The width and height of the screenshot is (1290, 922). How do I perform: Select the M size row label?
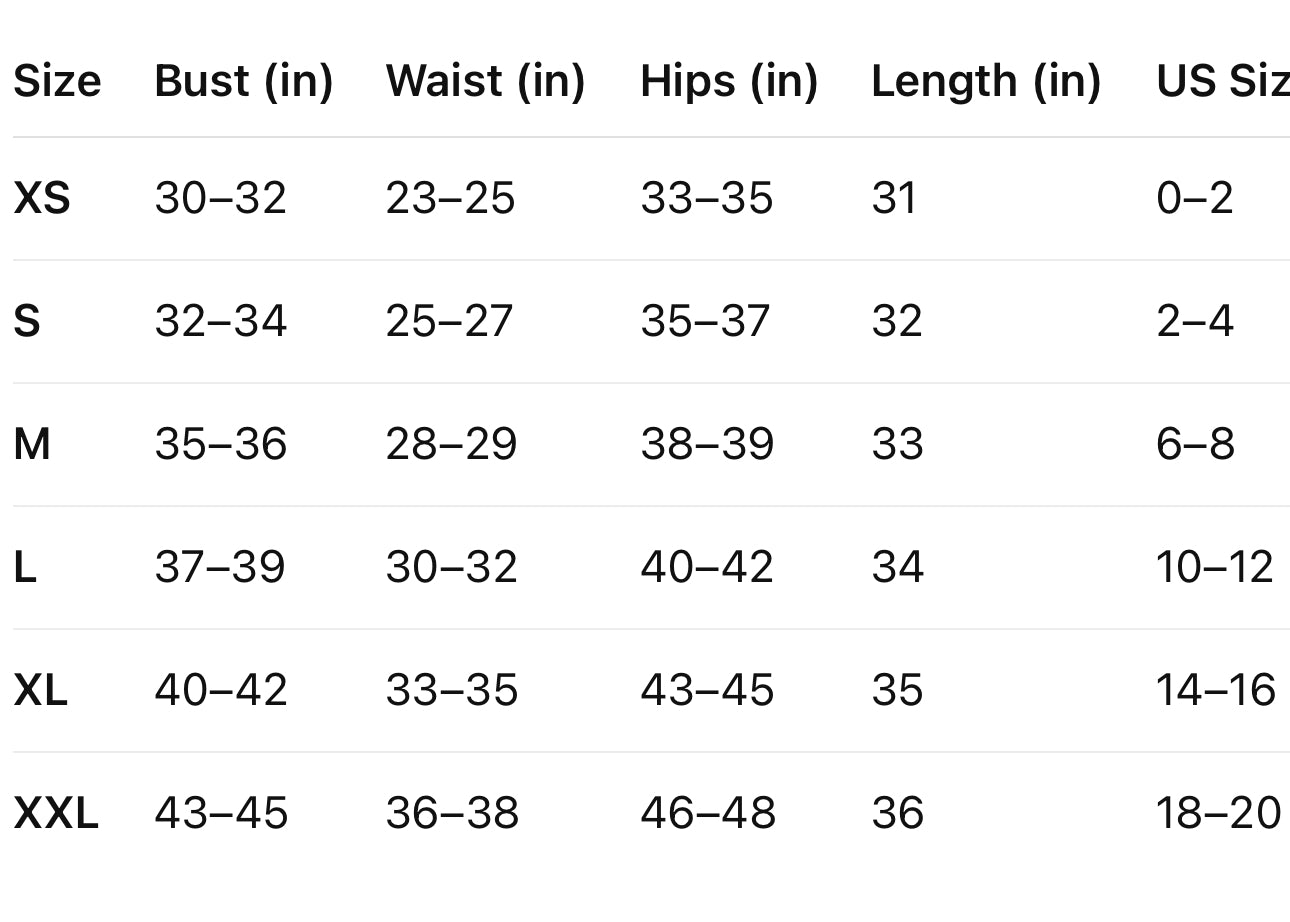(x=32, y=444)
